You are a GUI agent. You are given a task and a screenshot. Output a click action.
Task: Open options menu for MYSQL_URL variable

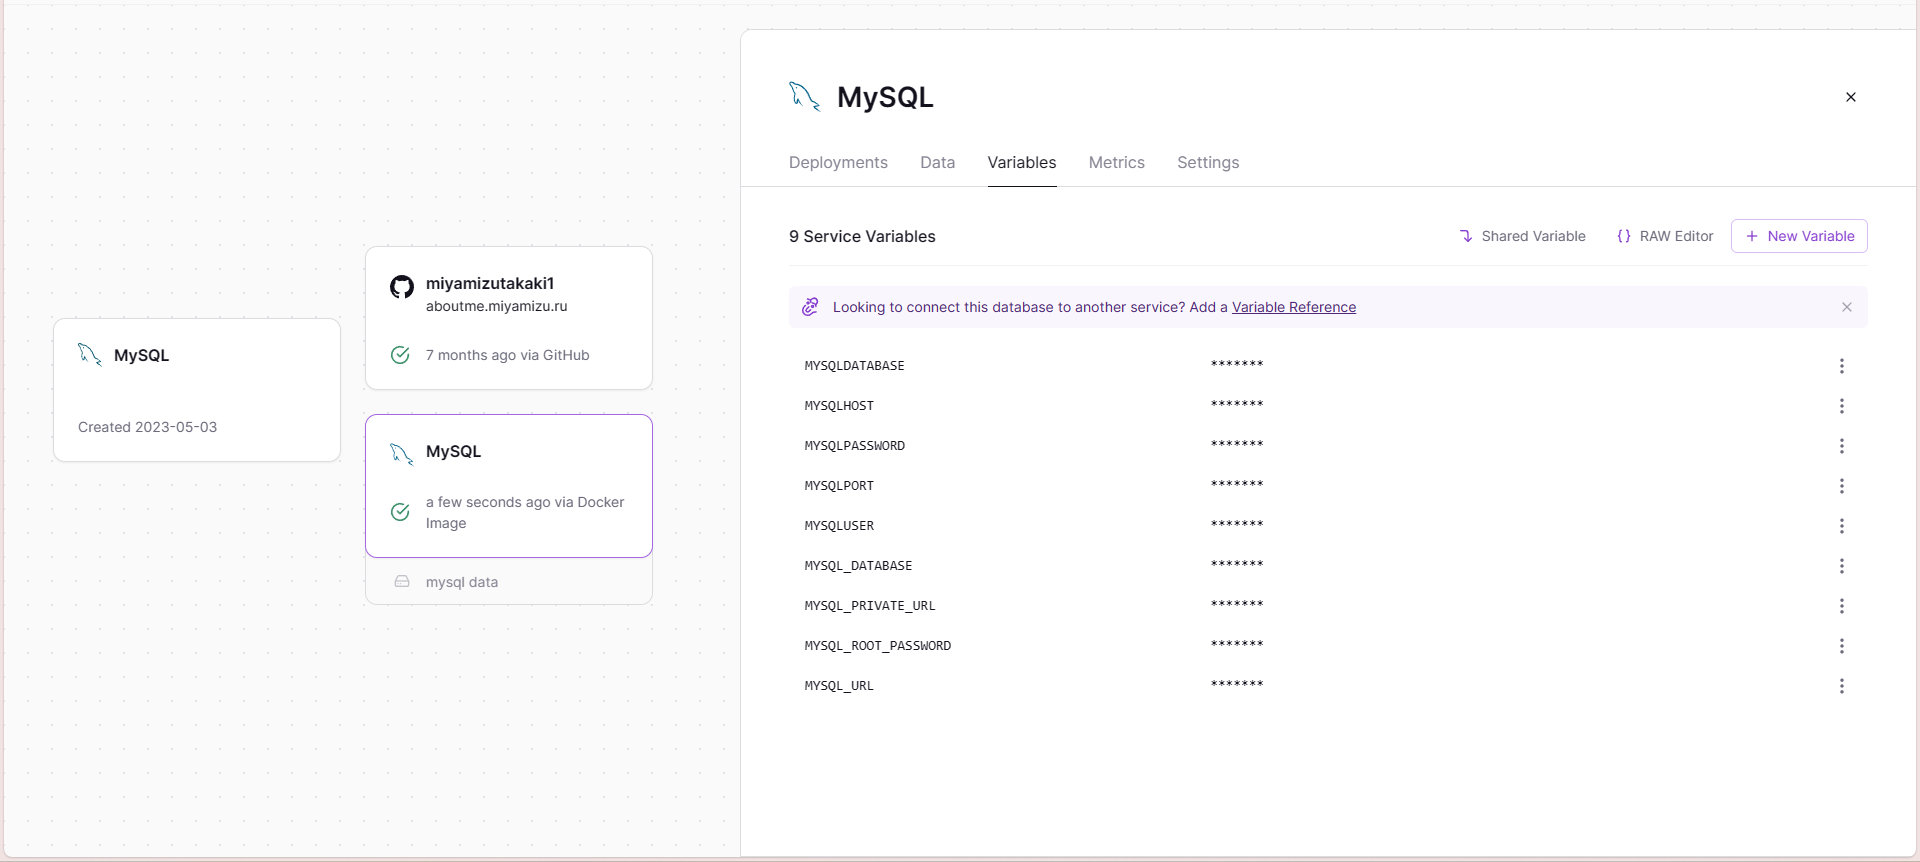(1841, 686)
